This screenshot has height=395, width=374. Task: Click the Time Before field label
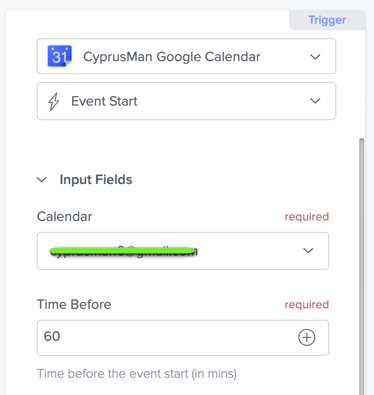pos(74,304)
